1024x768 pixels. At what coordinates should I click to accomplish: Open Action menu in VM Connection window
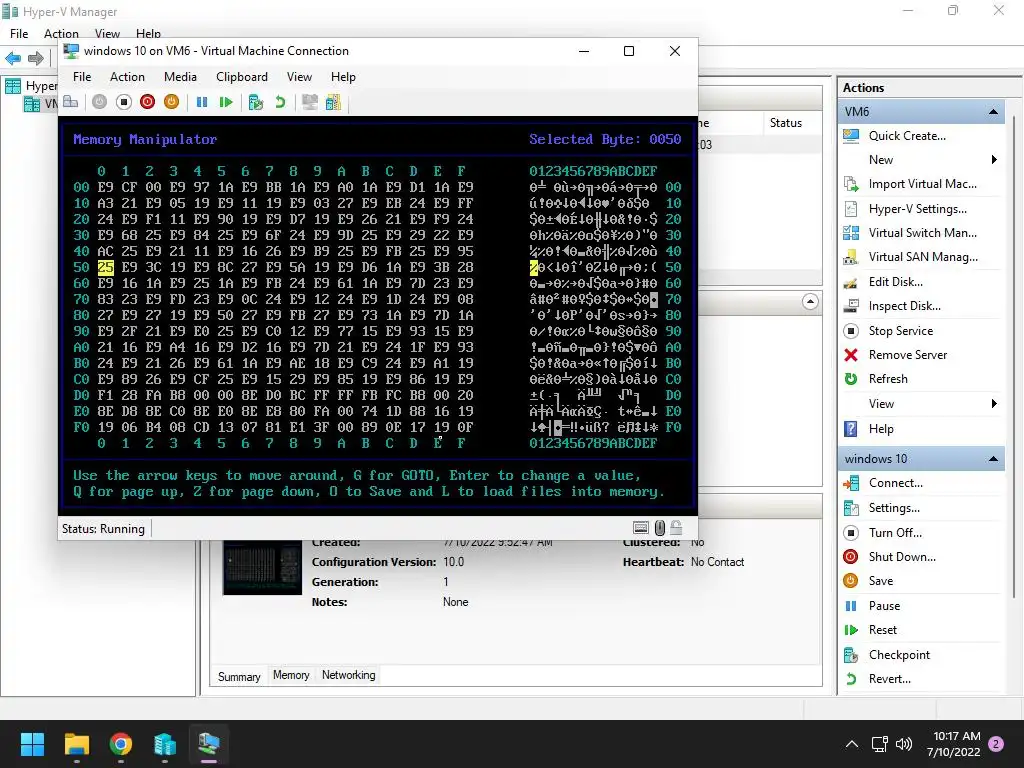click(127, 77)
